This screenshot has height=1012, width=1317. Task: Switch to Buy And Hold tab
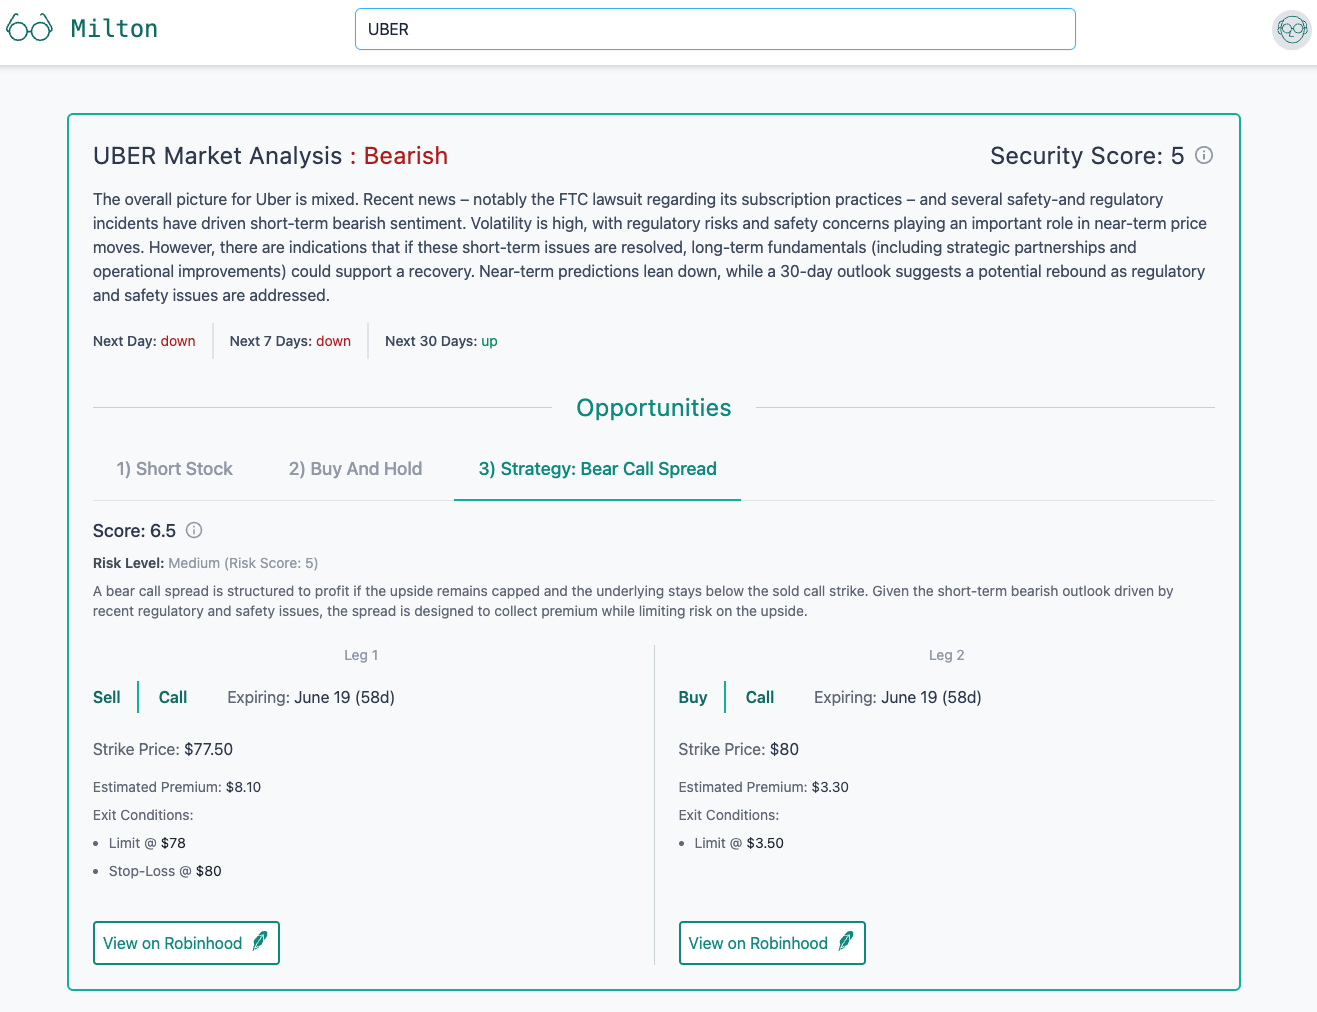(x=355, y=469)
